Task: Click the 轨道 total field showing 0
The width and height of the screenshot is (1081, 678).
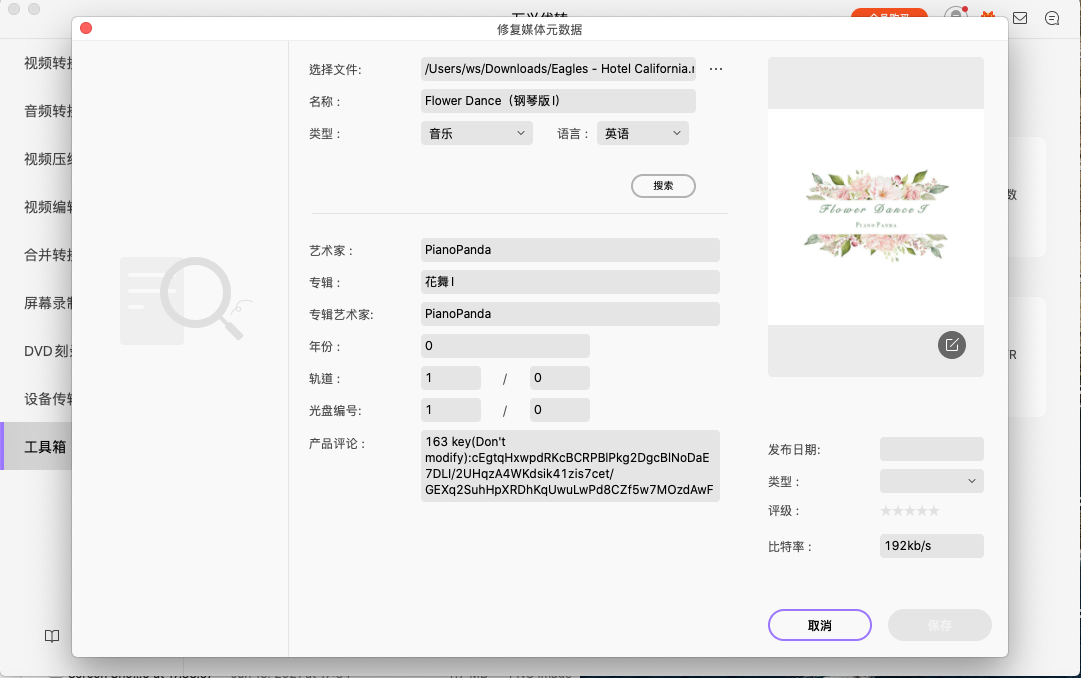Action: [560, 378]
